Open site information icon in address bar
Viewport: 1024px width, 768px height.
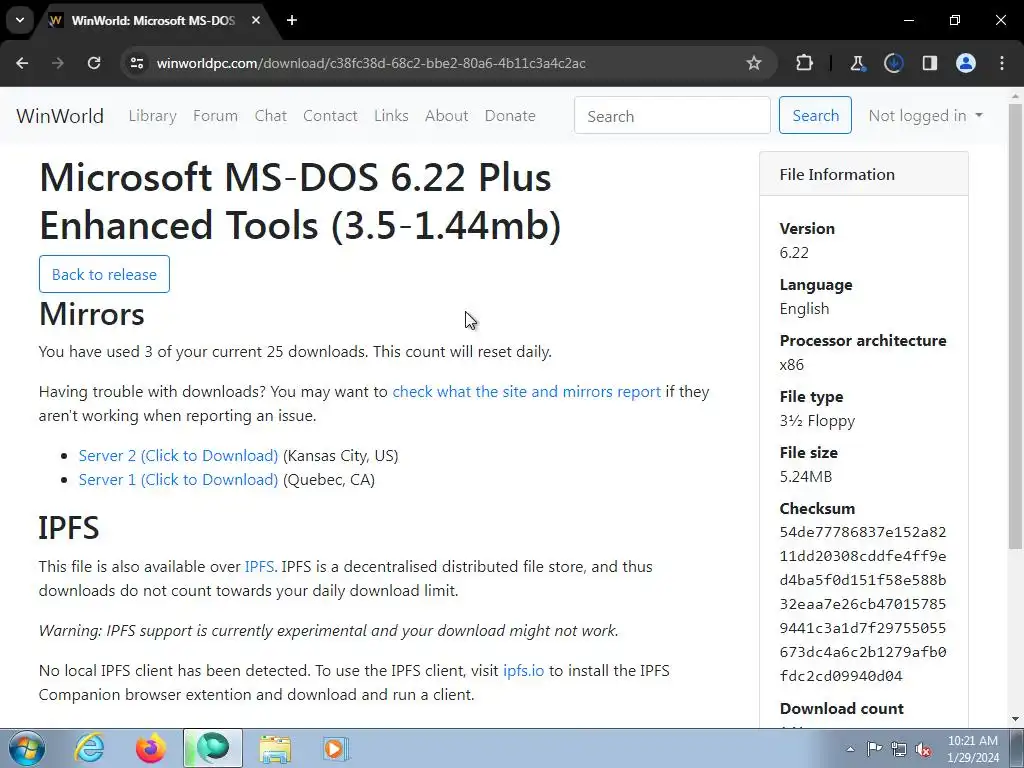coord(136,63)
